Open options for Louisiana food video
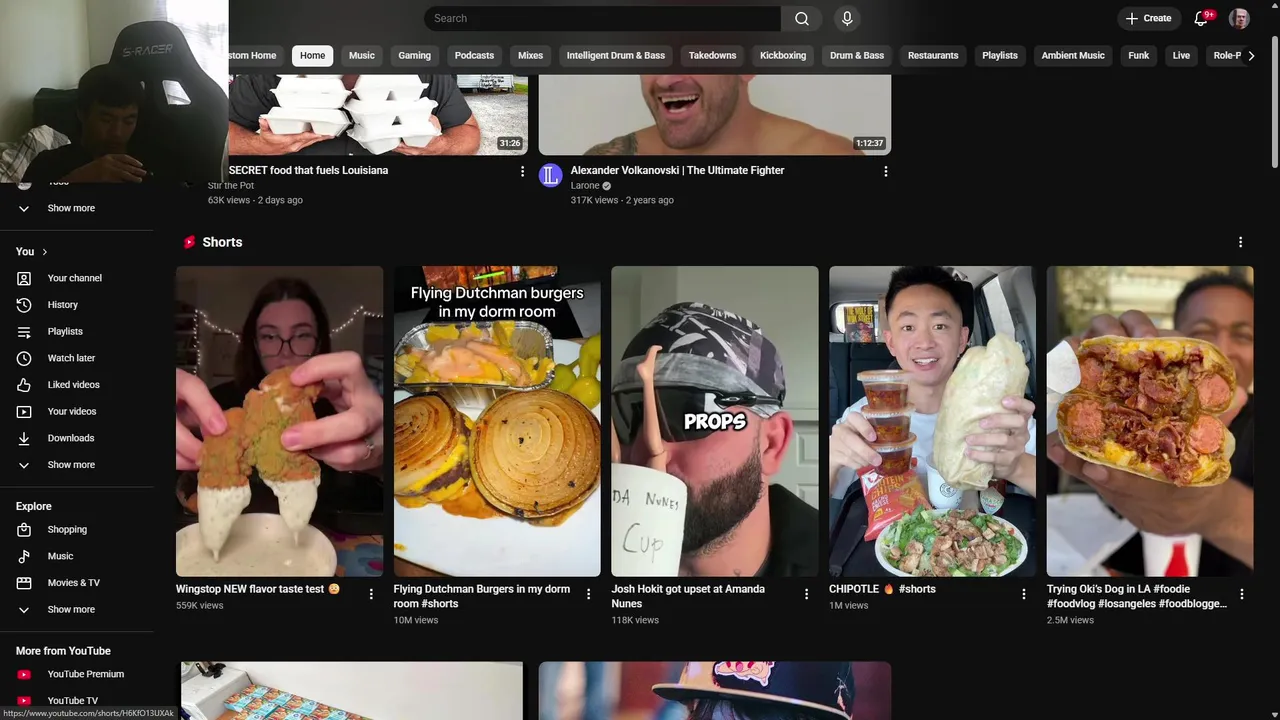Image resolution: width=1280 pixels, height=720 pixels. 522,172
